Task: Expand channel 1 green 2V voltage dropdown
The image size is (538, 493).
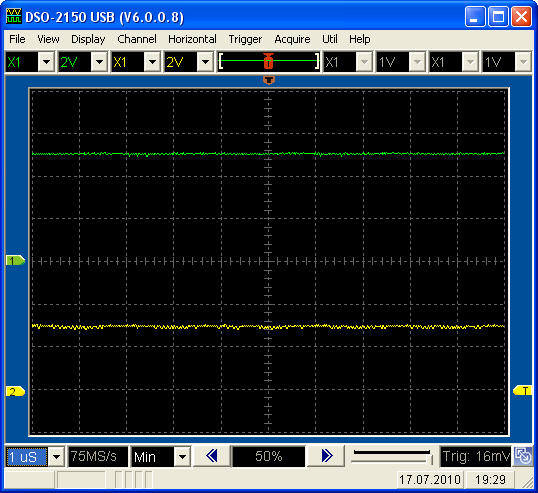Action: click(100, 62)
